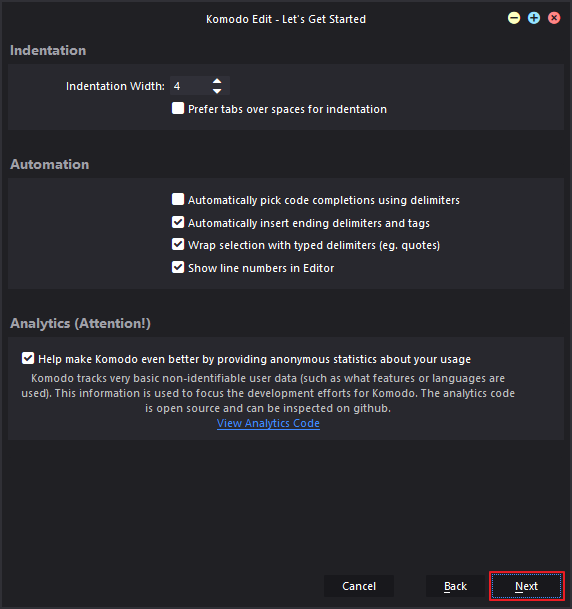Enable prefer tabs over spaces checkbox
572x609 pixels.
[x=178, y=108]
